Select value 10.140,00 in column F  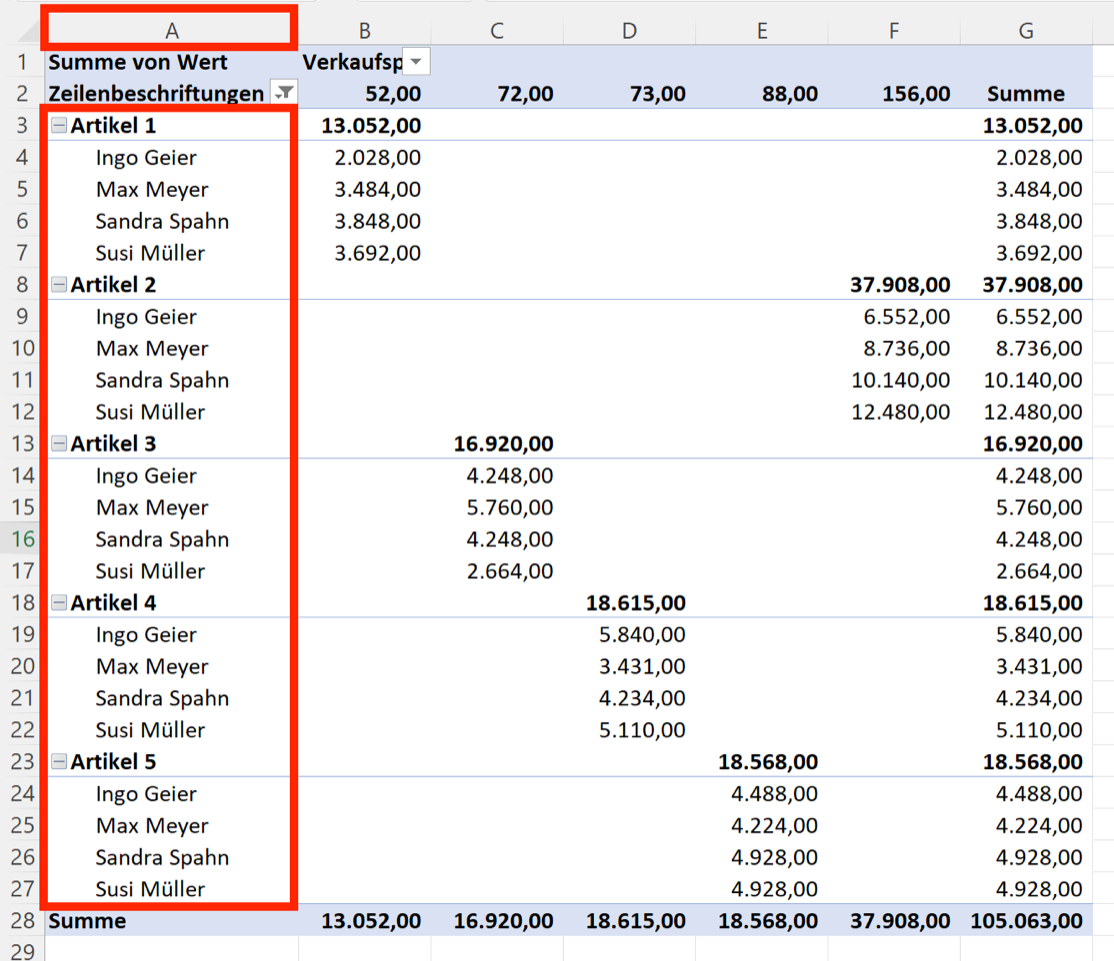[x=900, y=381]
